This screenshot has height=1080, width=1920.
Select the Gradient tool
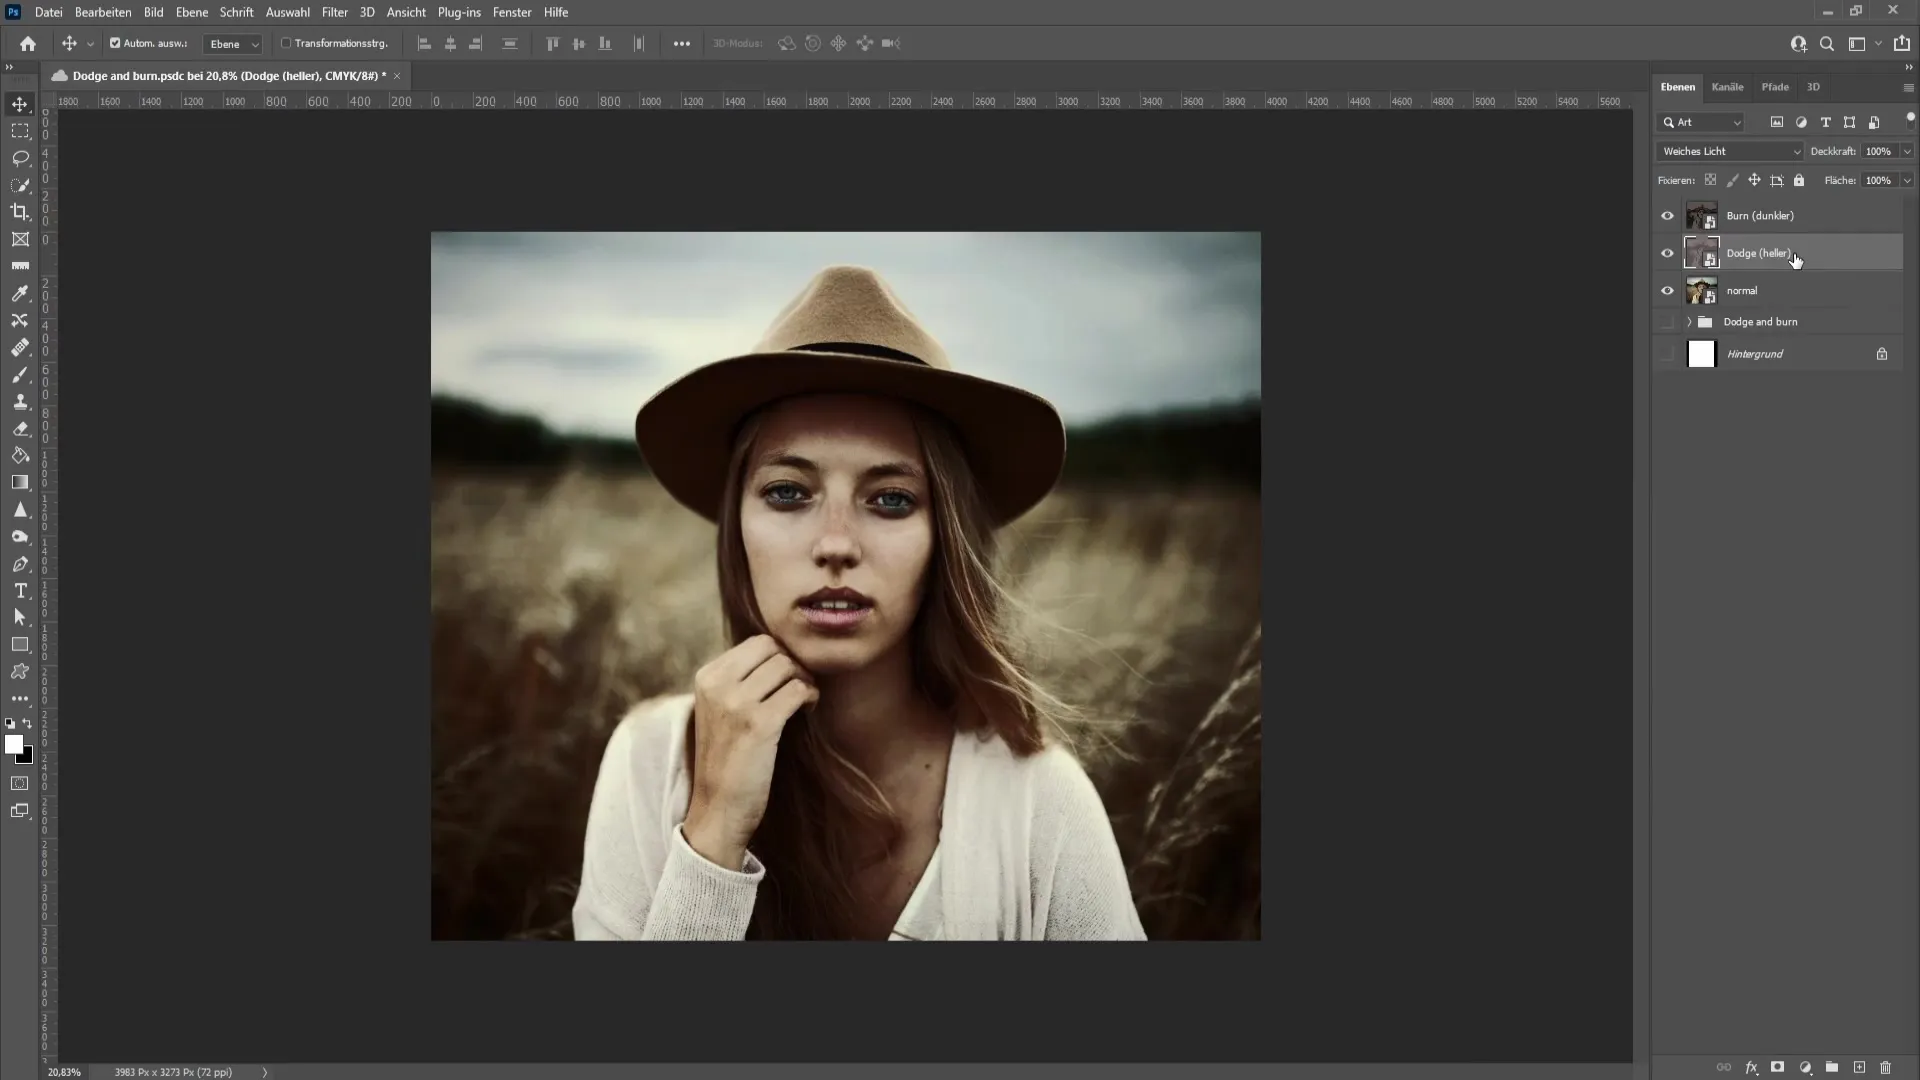(20, 482)
